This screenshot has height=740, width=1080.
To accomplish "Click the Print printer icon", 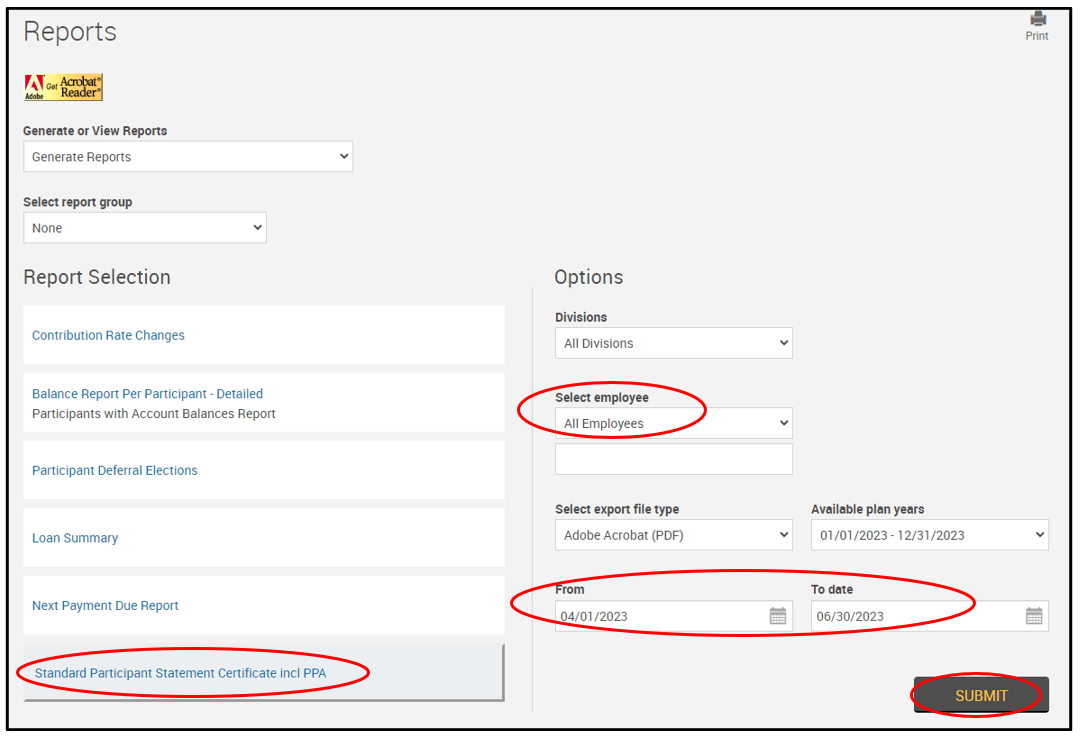I will point(1037,19).
